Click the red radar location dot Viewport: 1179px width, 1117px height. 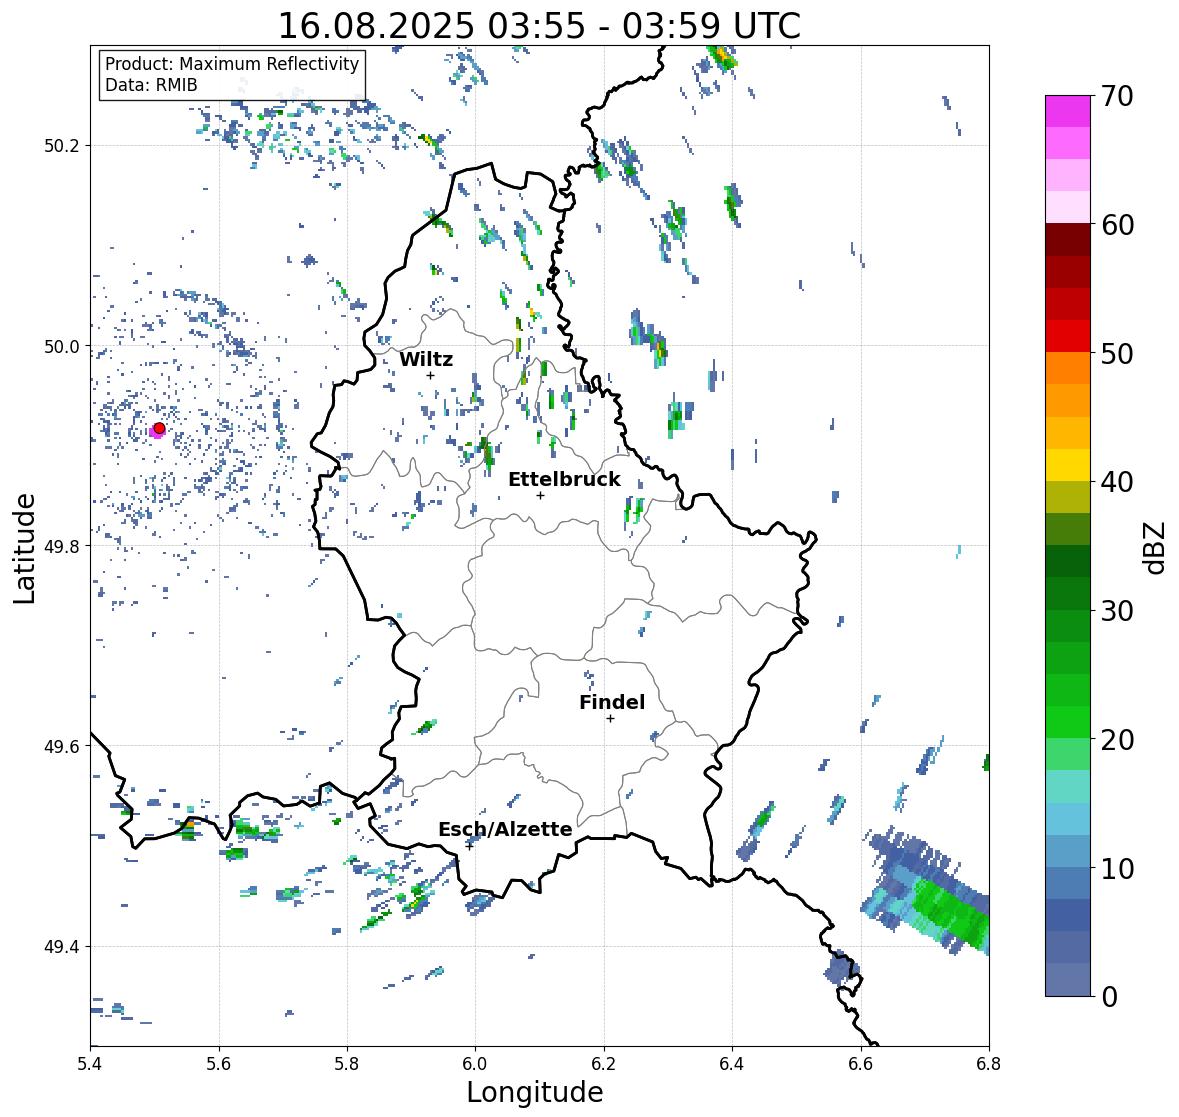click(x=159, y=428)
